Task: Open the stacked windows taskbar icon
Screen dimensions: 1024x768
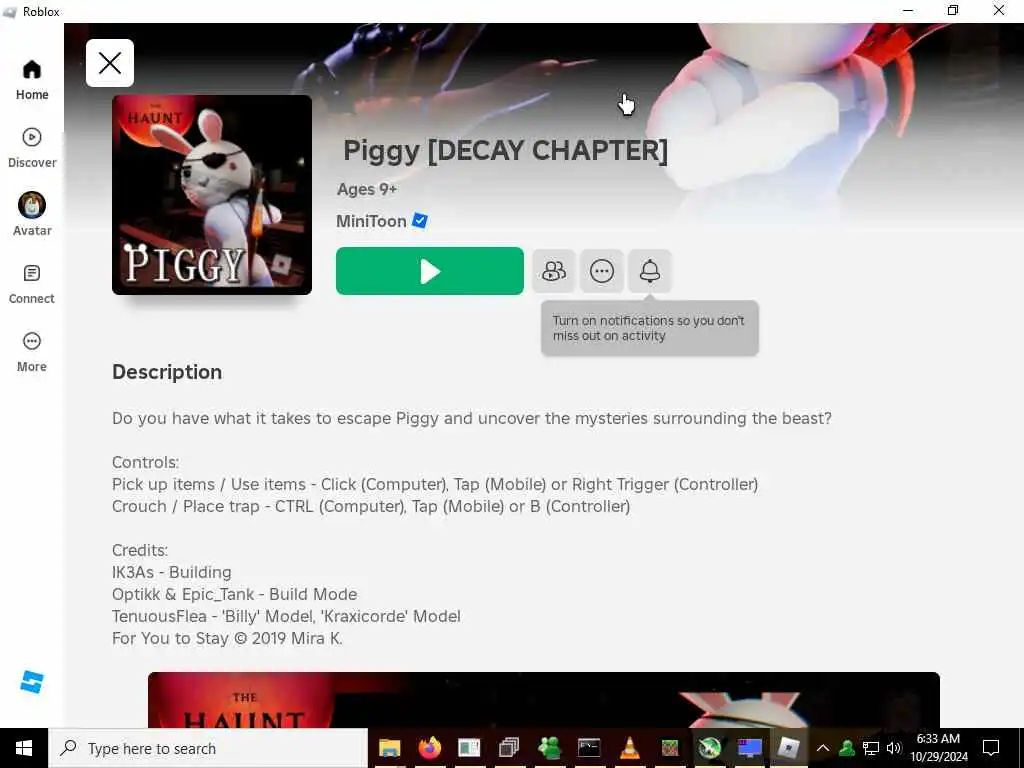Action: tap(509, 748)
